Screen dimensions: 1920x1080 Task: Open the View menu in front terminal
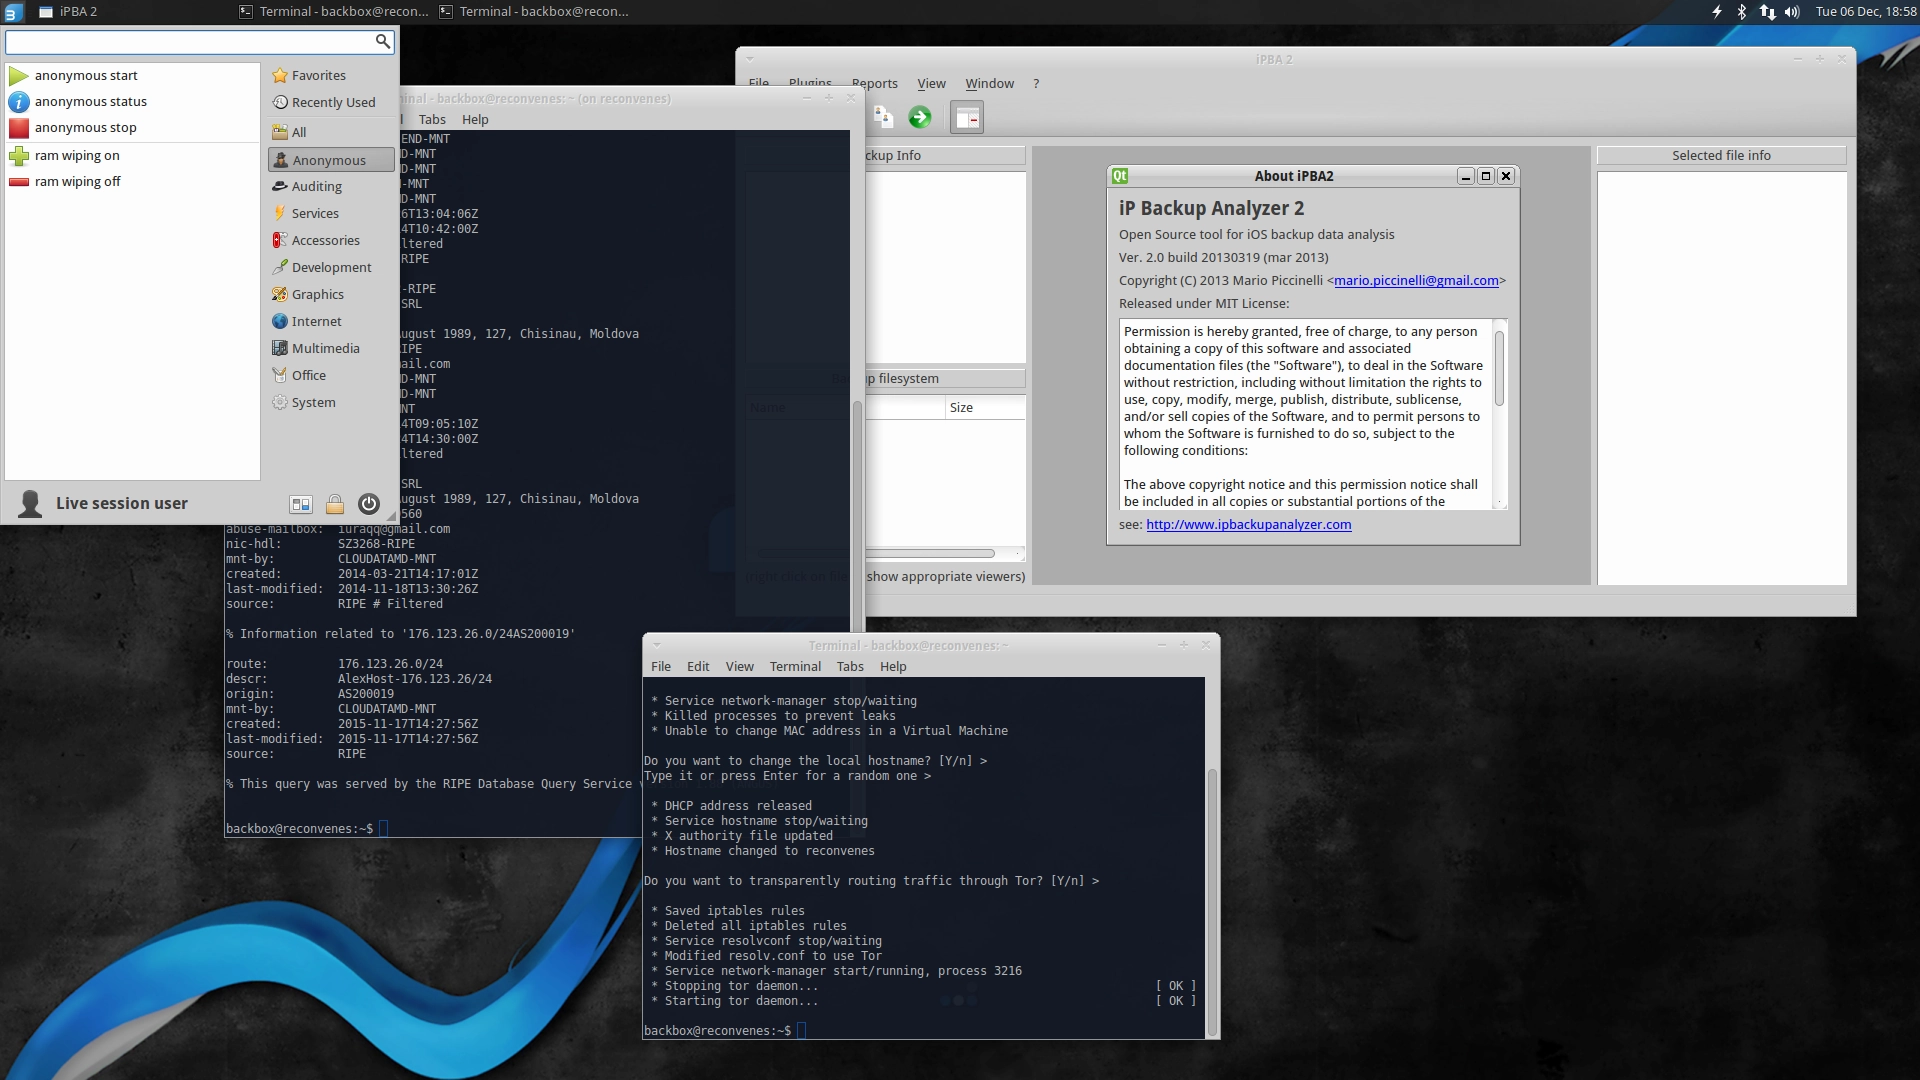point(740,666)
